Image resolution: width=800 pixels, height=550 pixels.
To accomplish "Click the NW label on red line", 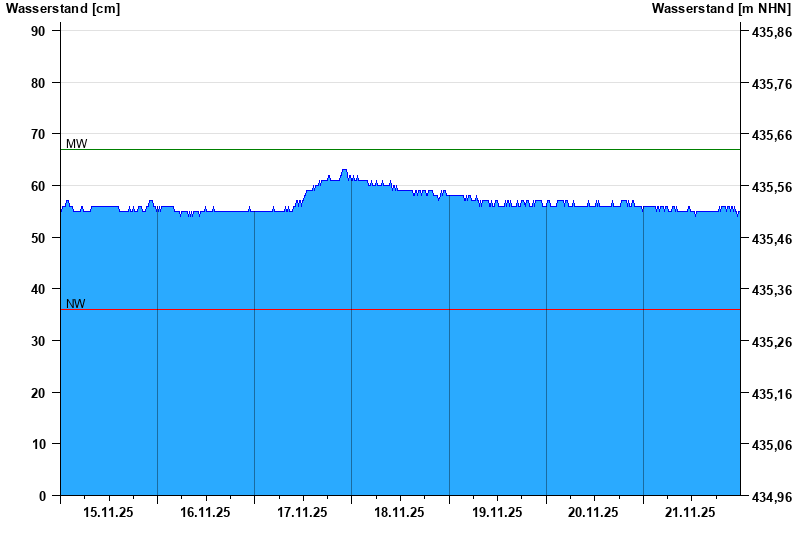I will [76, 304].
